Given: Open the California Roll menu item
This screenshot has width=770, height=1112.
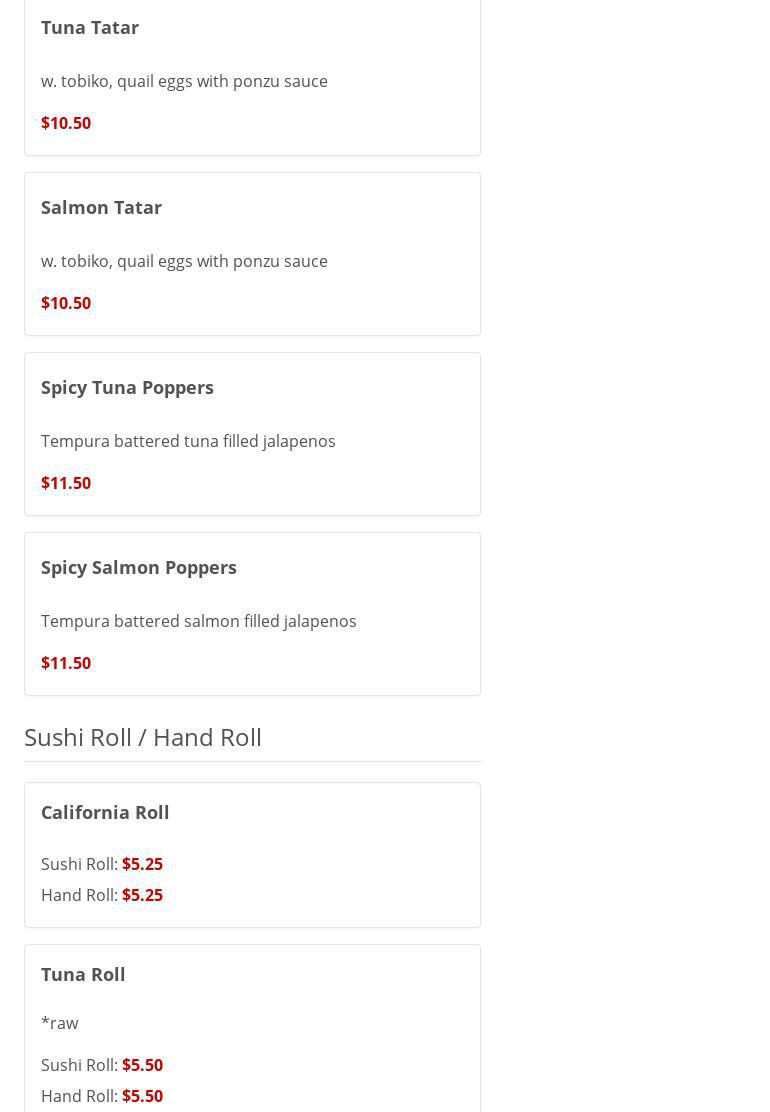Looking at the screenshot, I should point(105,812).
